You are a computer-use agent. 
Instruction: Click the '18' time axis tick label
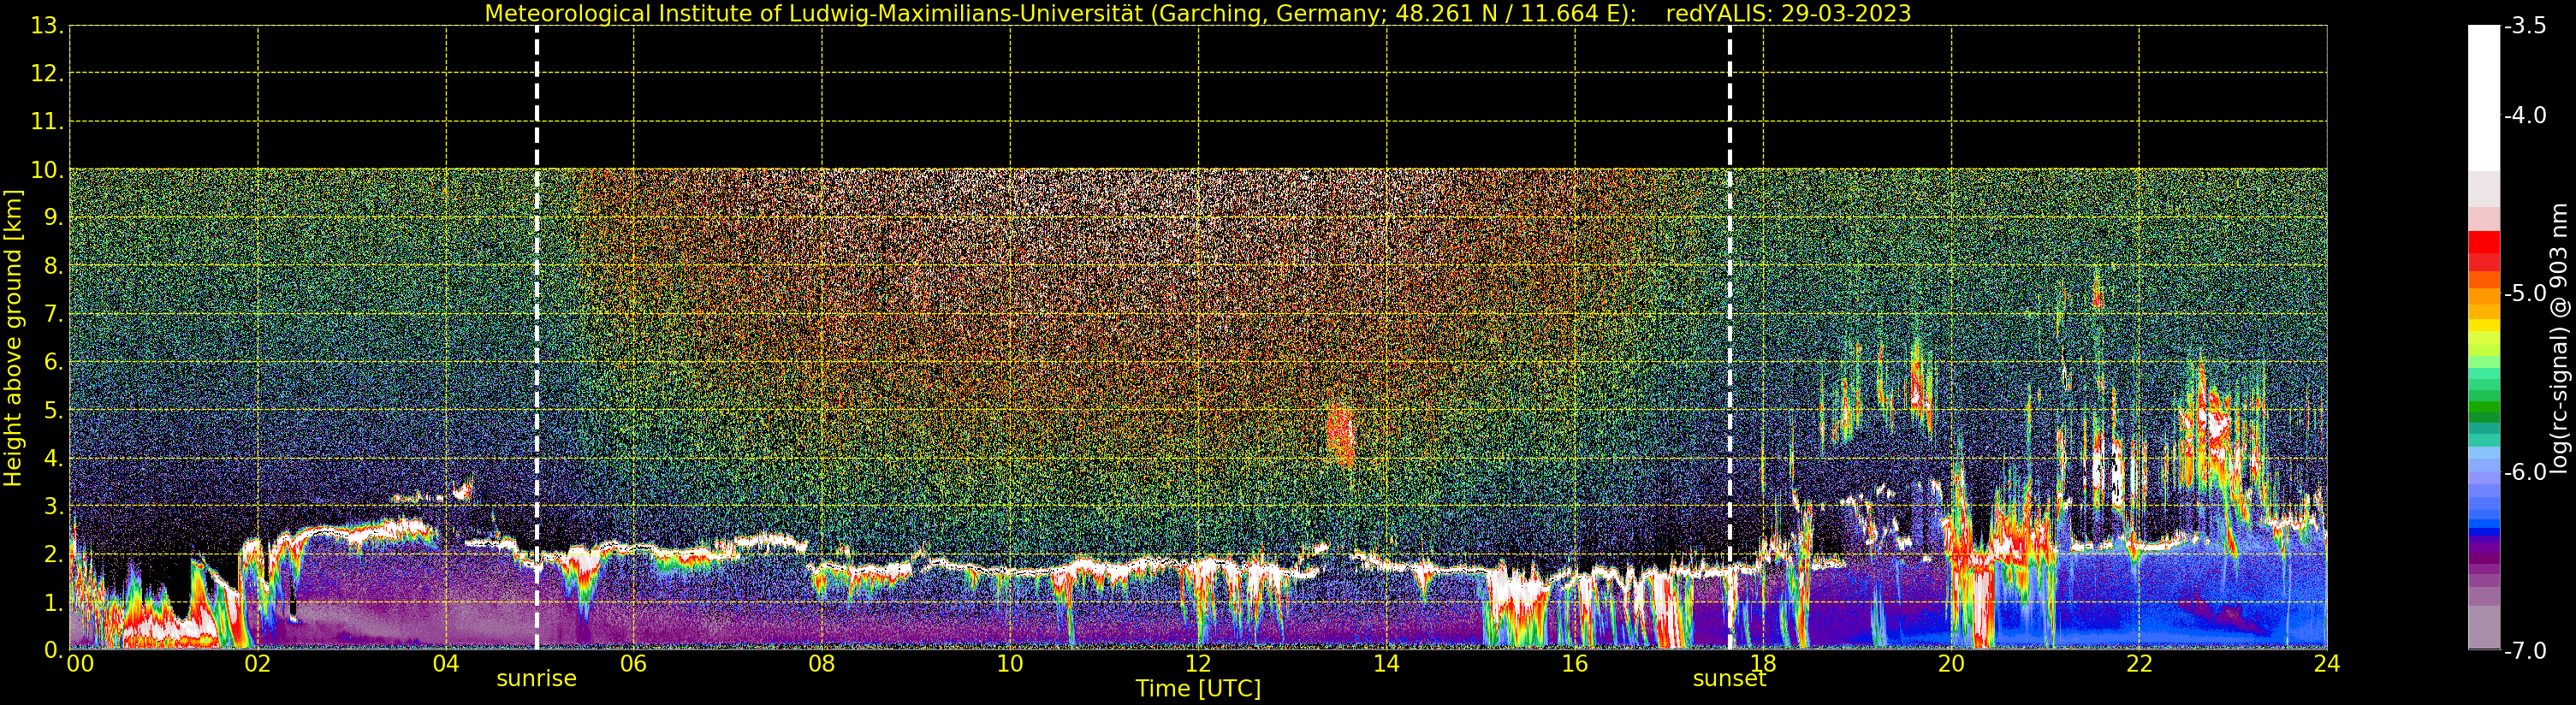pyautogui.click(x=1762, y=664)
